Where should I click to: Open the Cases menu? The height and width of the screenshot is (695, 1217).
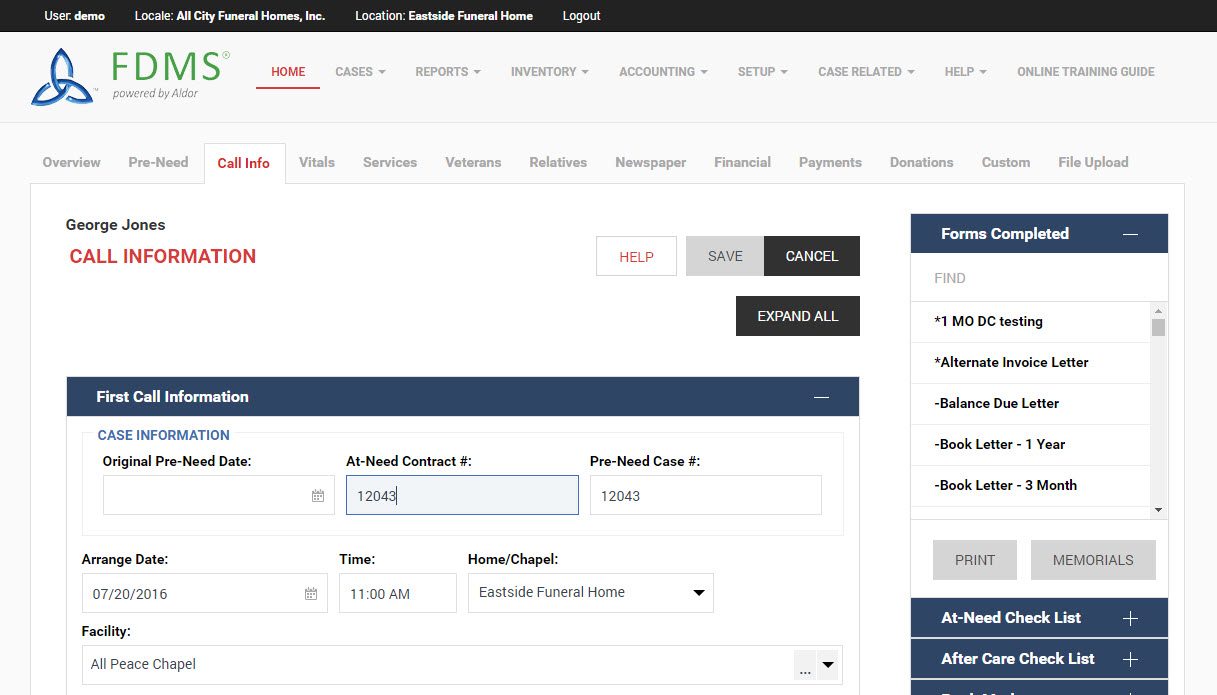tap(360, 72)
